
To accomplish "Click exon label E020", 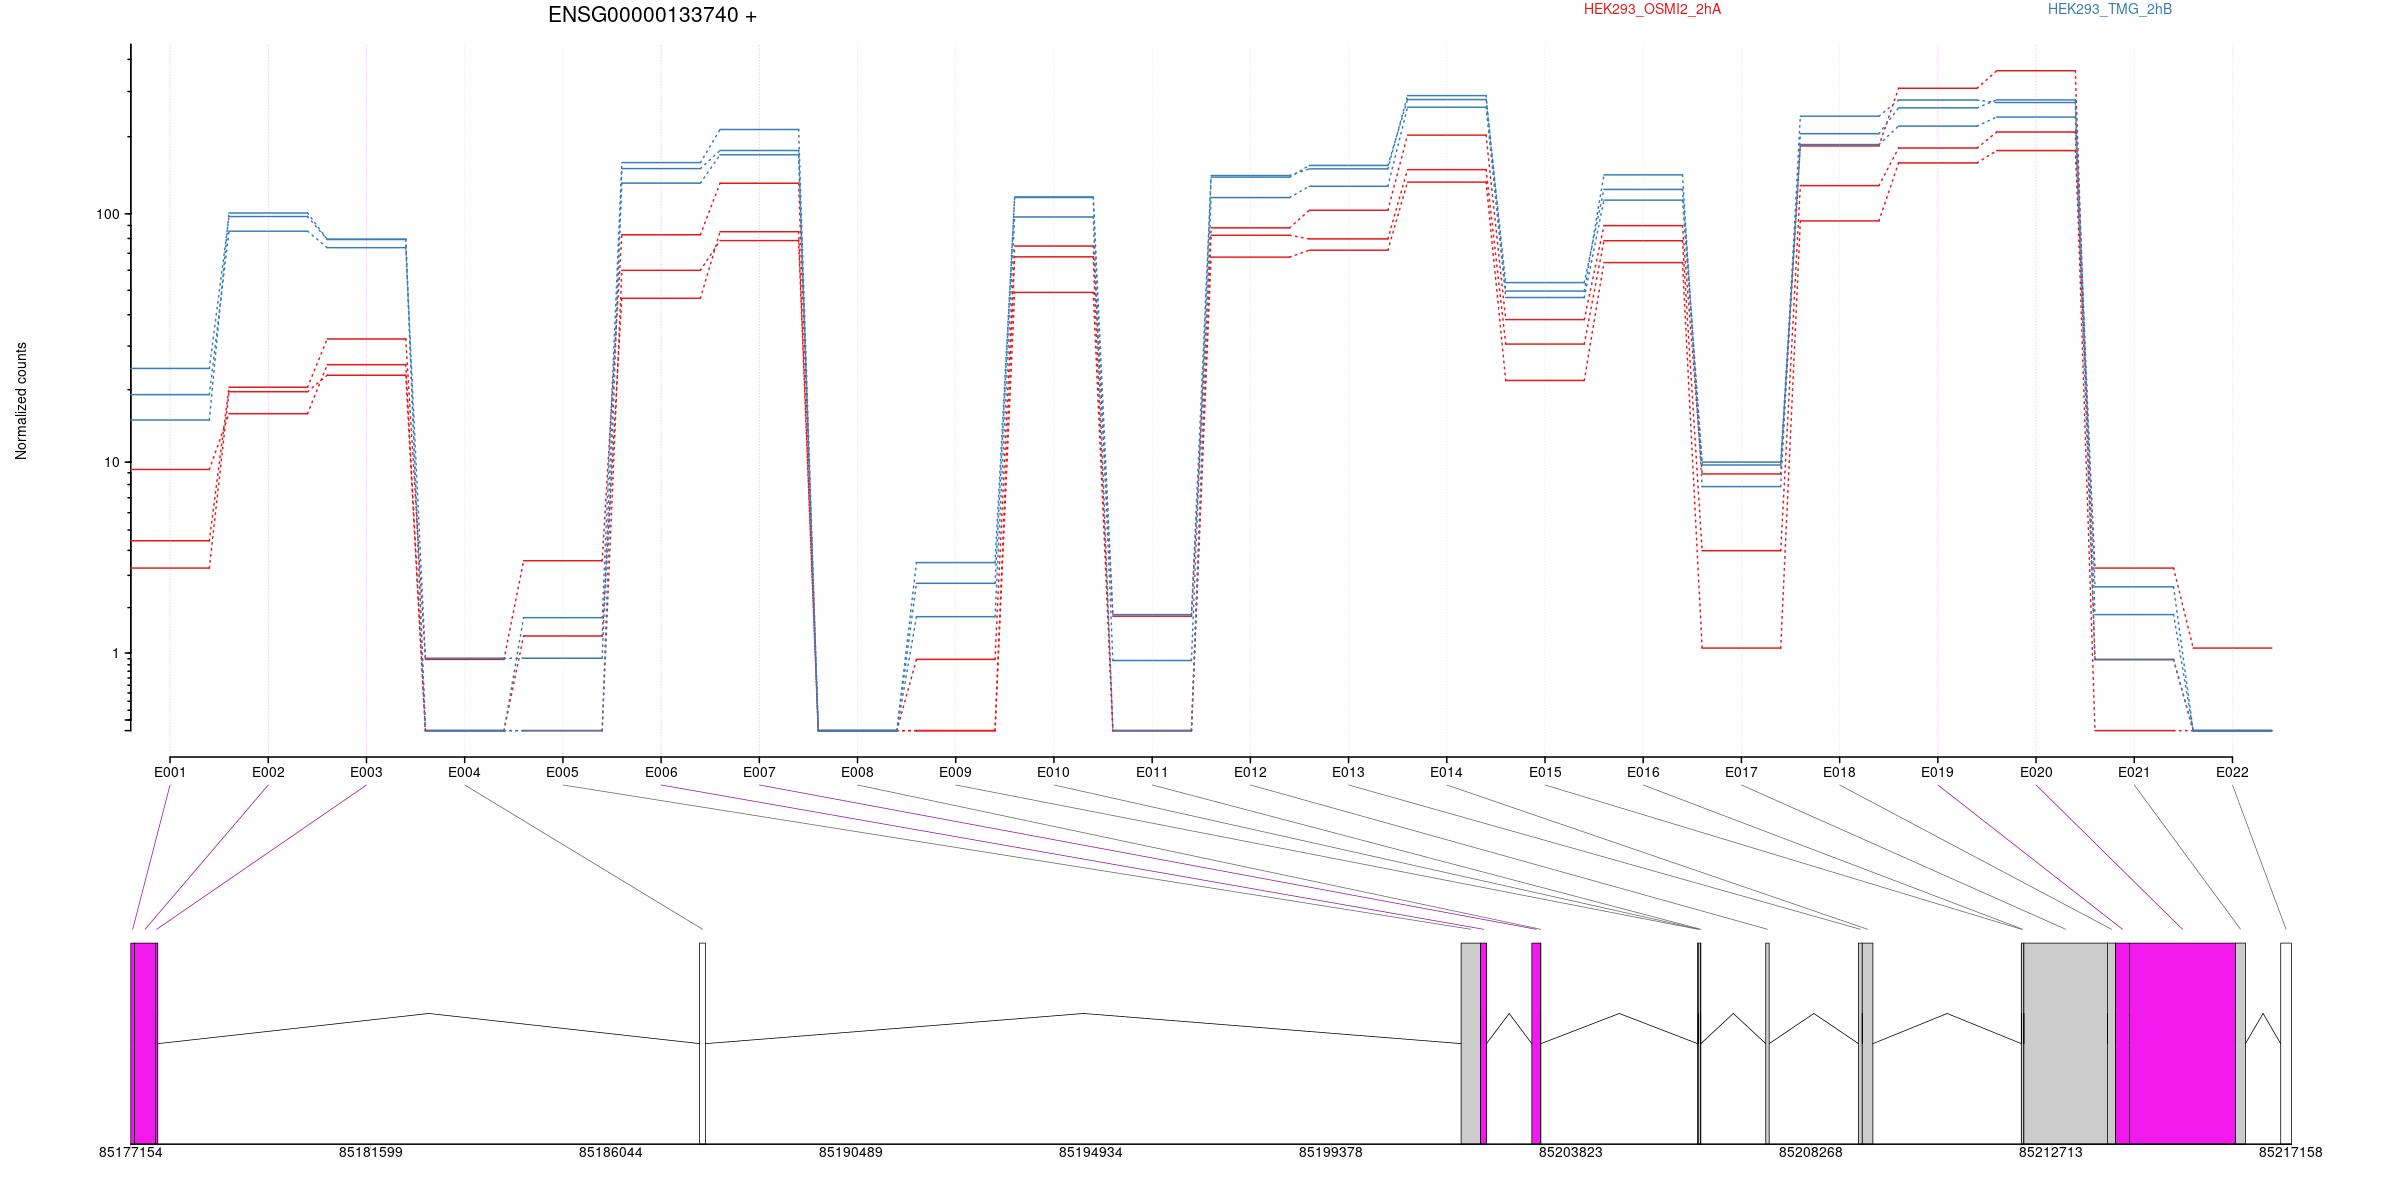I will click(x=2036, y=772).
